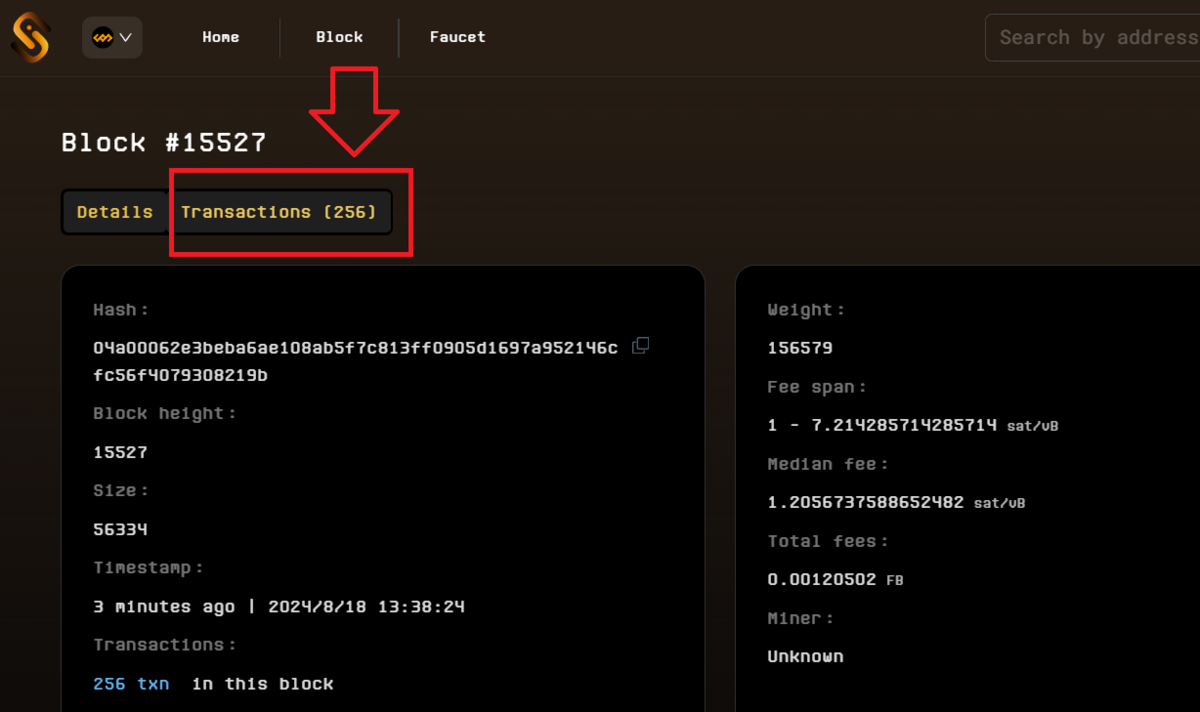Click the Fee span label
The height and width of the screenshot is (712, 1200).
[817, 387]
